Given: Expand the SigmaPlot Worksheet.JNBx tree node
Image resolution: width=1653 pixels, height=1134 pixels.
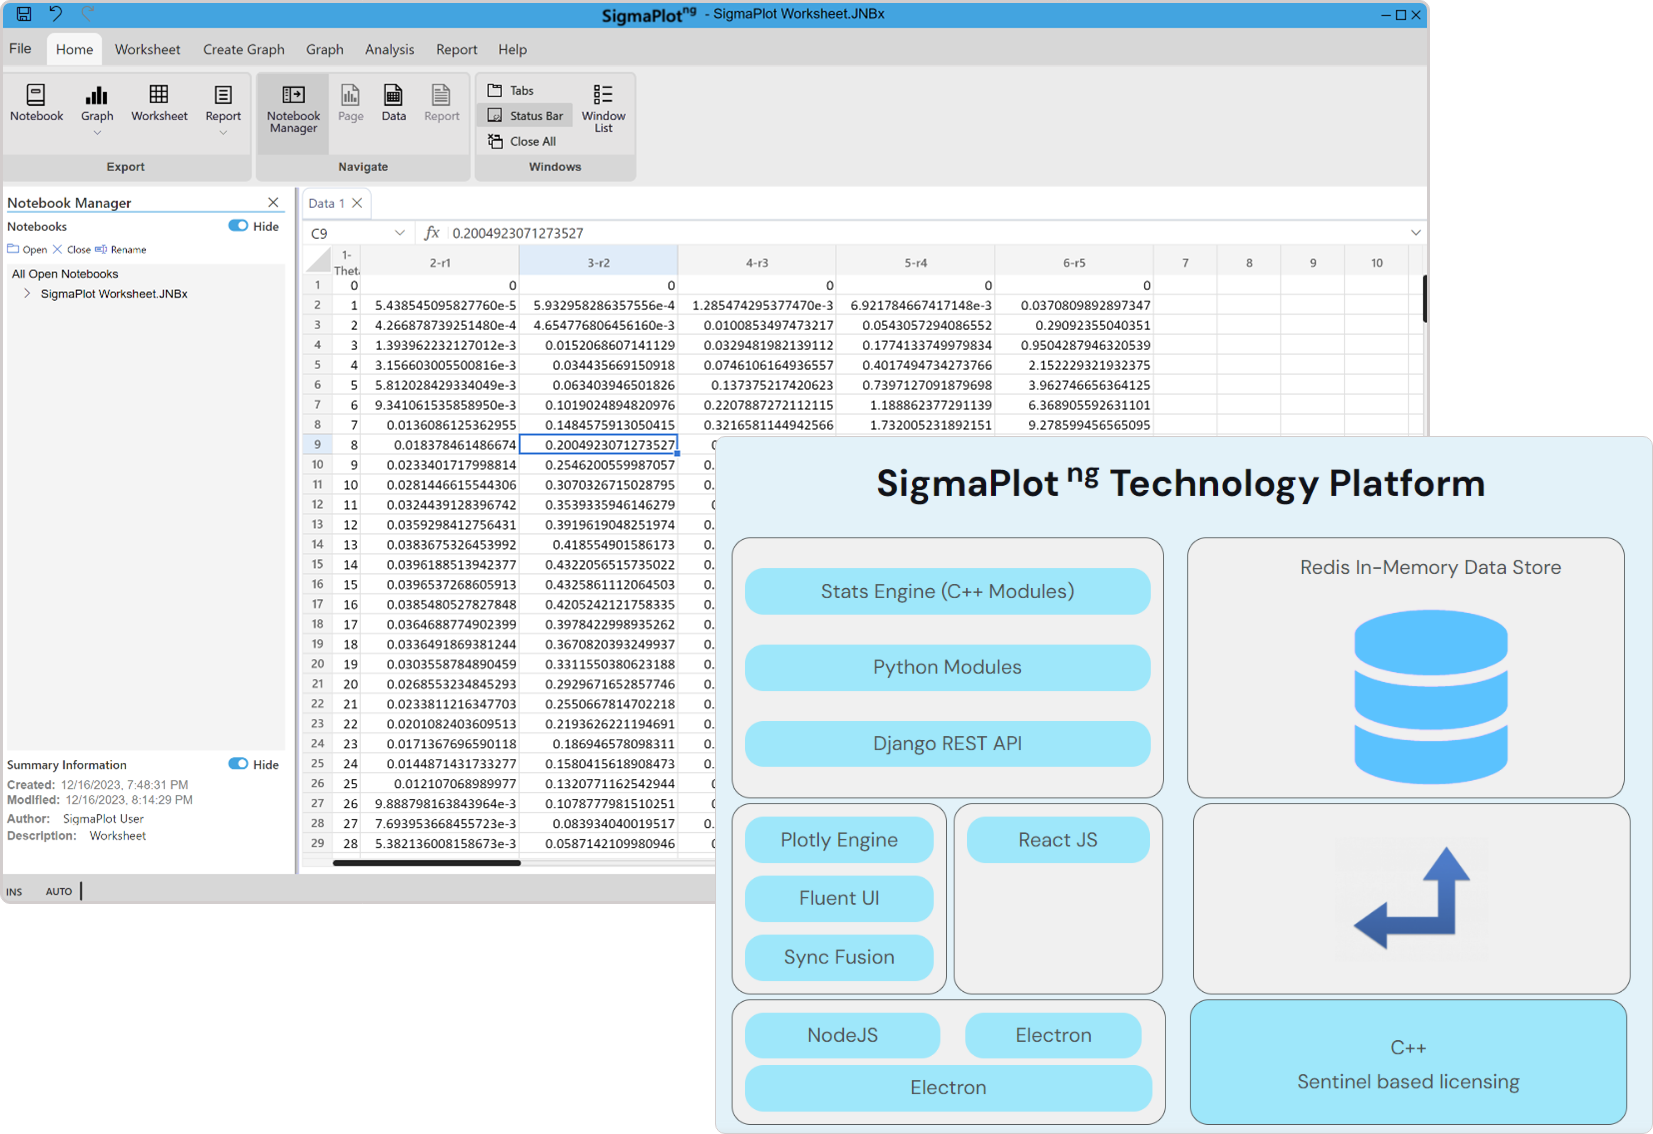Looking at the screenshot, I should click(27, 294).
